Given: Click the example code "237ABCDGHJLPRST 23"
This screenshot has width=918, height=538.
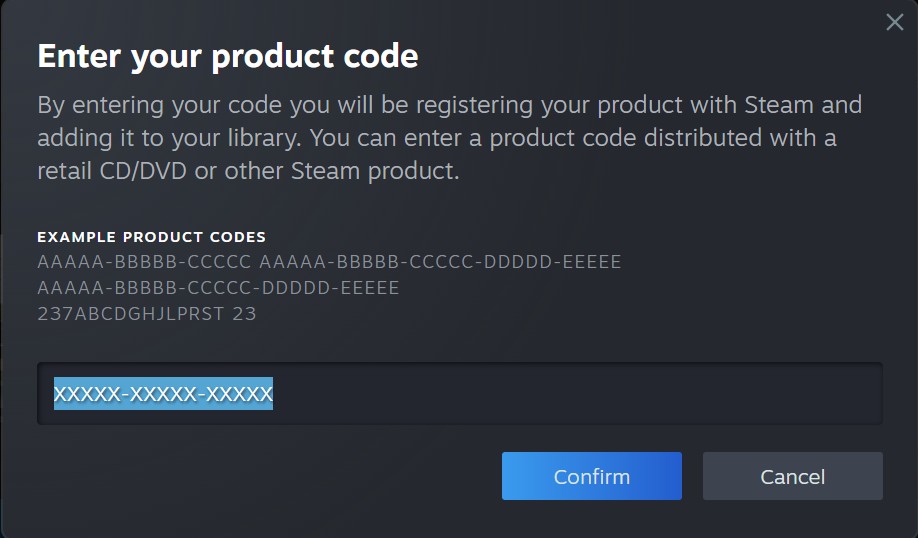Looking at the screenshot, I should coord(146,313).
